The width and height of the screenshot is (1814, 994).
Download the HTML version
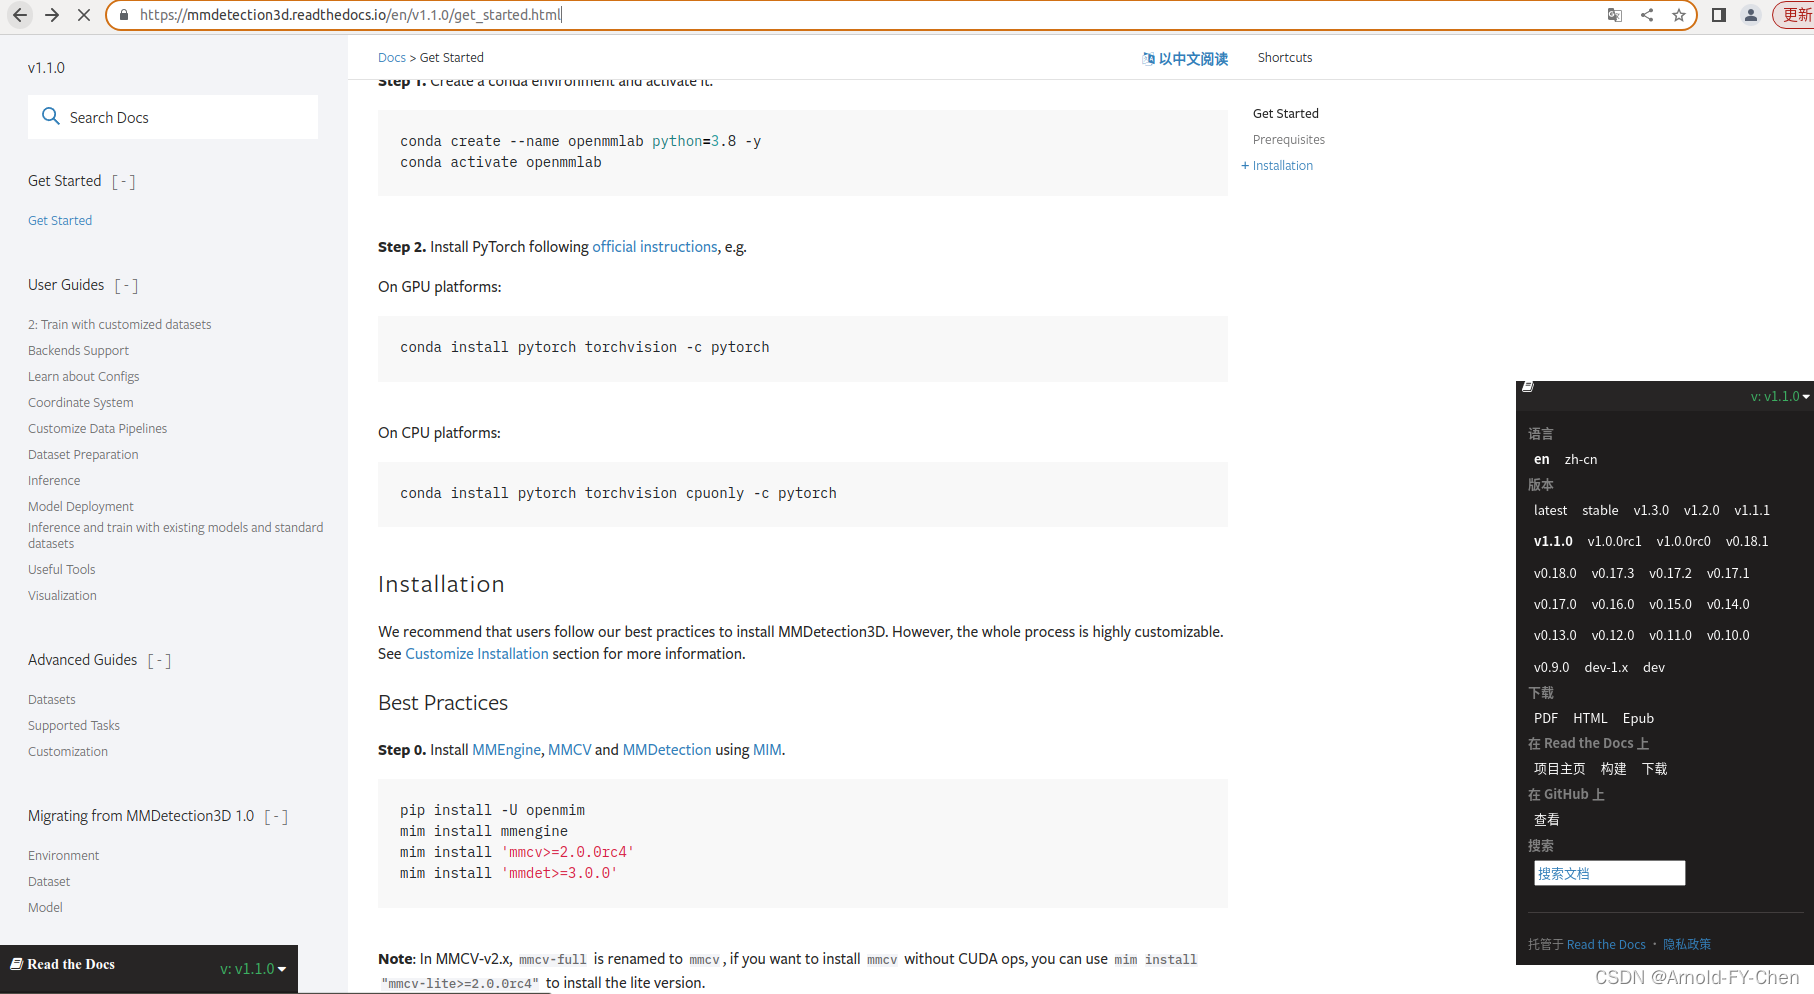click(x=1590, y=718)
